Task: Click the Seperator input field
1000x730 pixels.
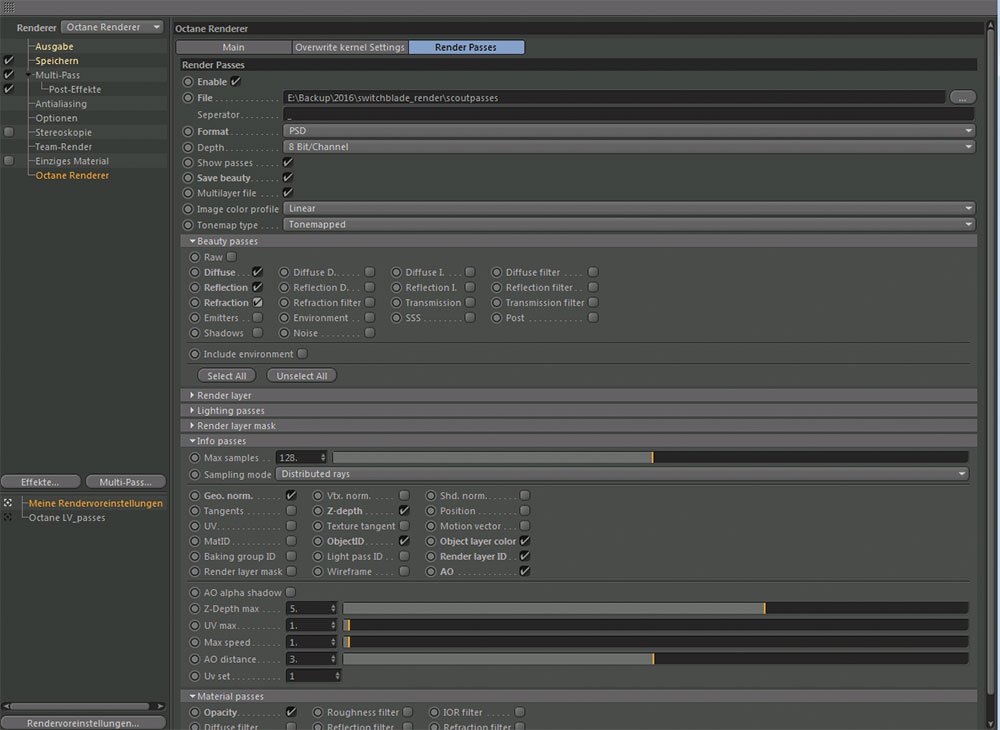Action: click(629, 115)
